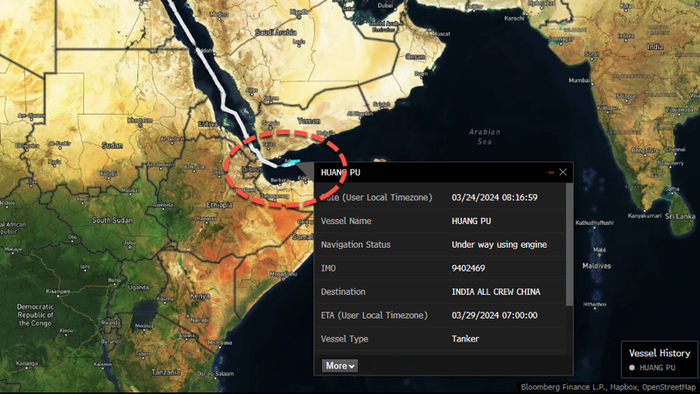Click the Kenya map label

pyautogui.click(x=200, y=296)
